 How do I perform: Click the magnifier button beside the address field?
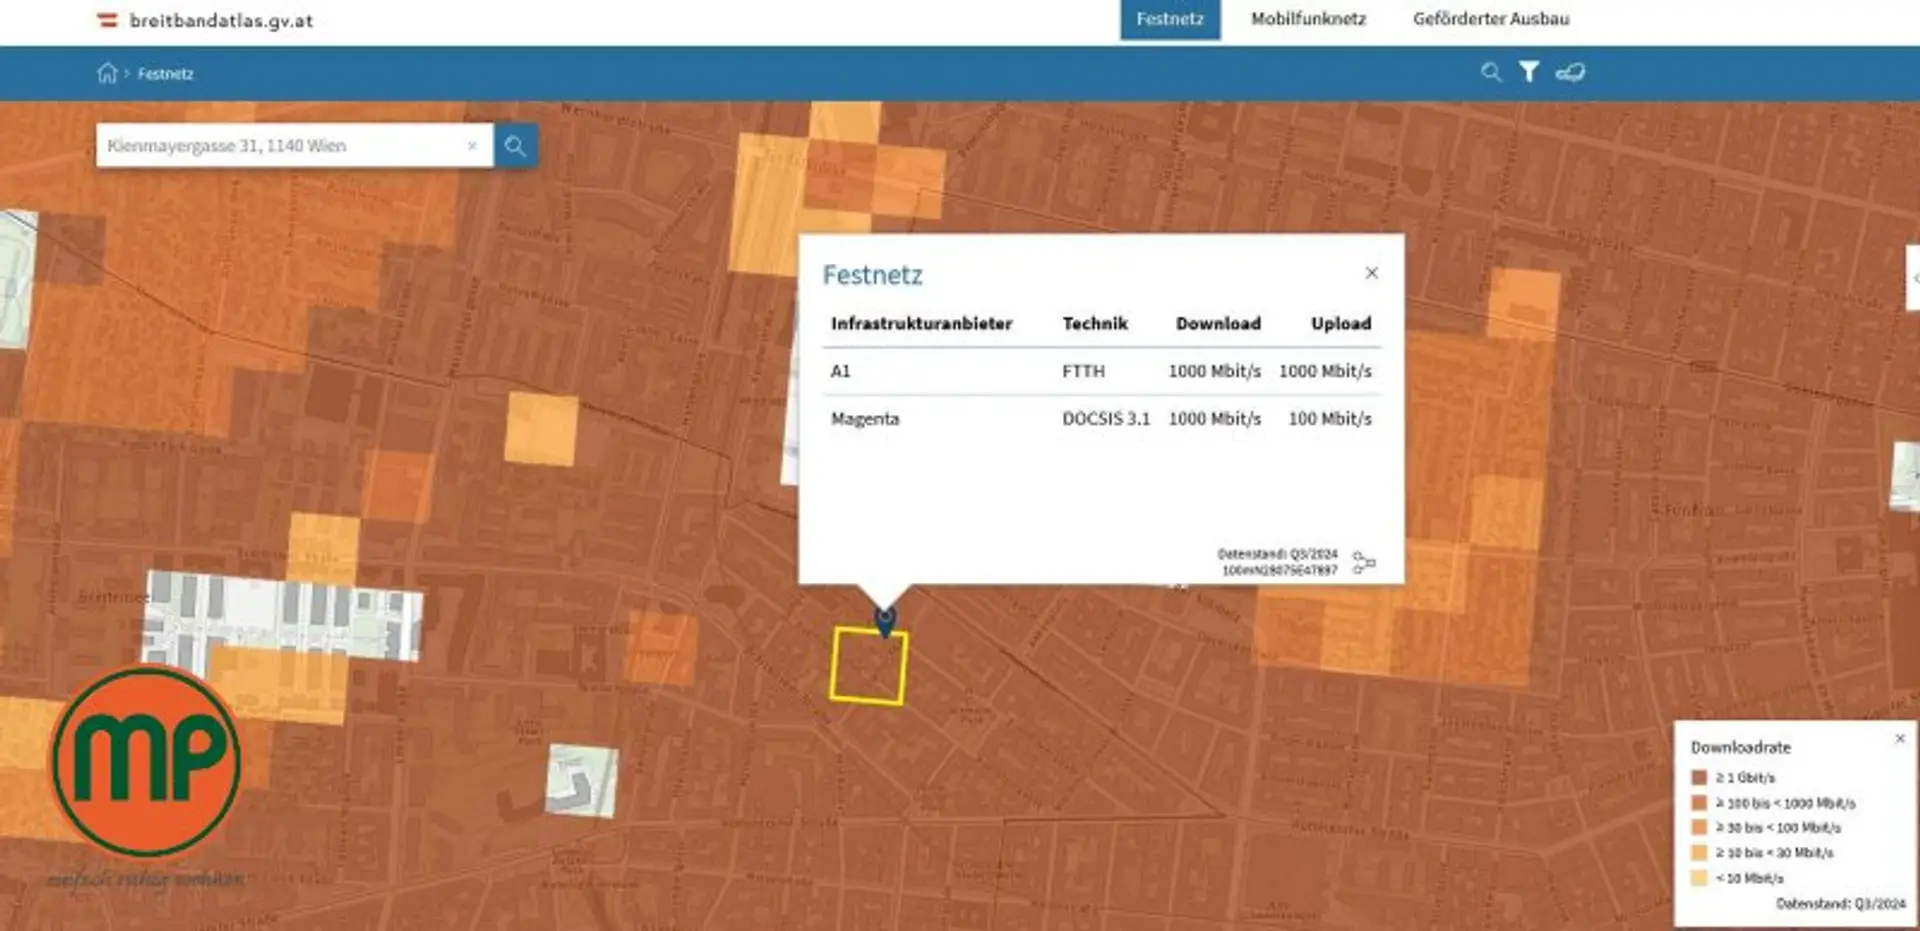click(515, 146)
